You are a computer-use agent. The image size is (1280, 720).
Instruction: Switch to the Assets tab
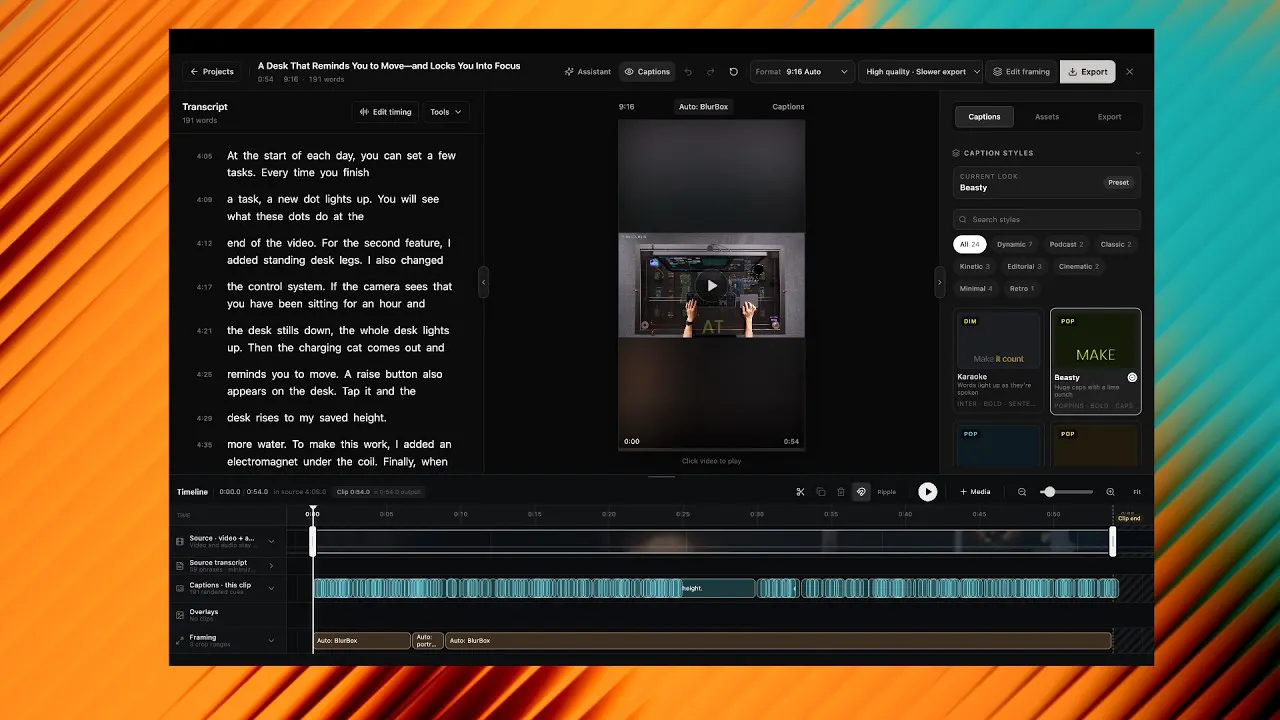pyautogui.click(x=1047, y=117)
